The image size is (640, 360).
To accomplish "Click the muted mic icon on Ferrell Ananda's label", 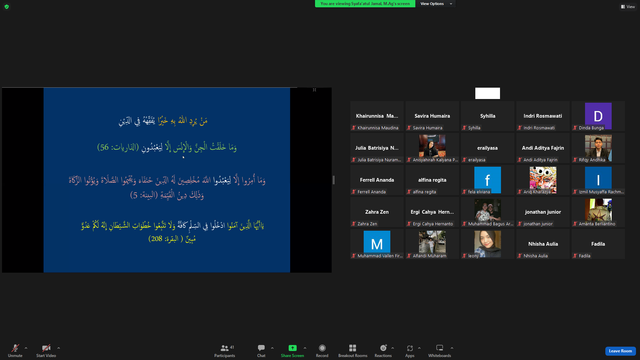I will click(354, 192).
